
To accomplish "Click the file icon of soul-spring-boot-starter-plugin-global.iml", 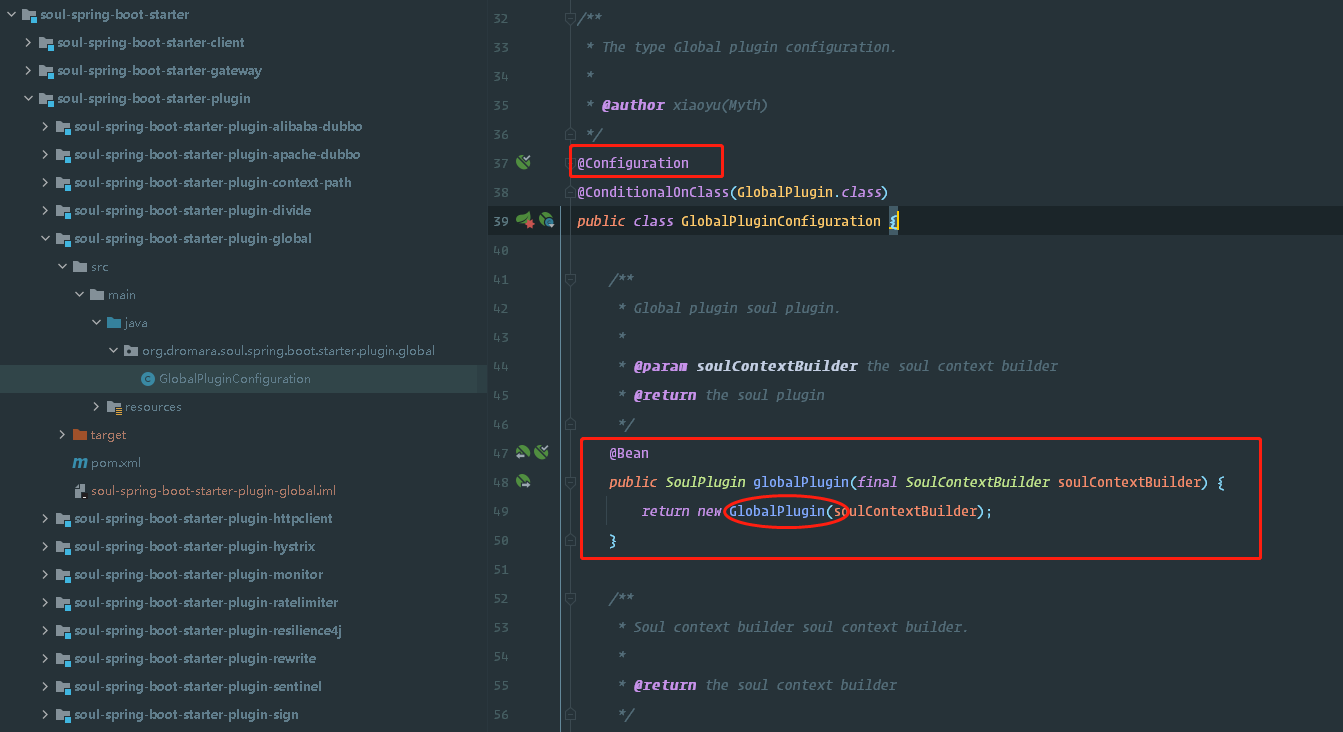I will tap(81, 491).
